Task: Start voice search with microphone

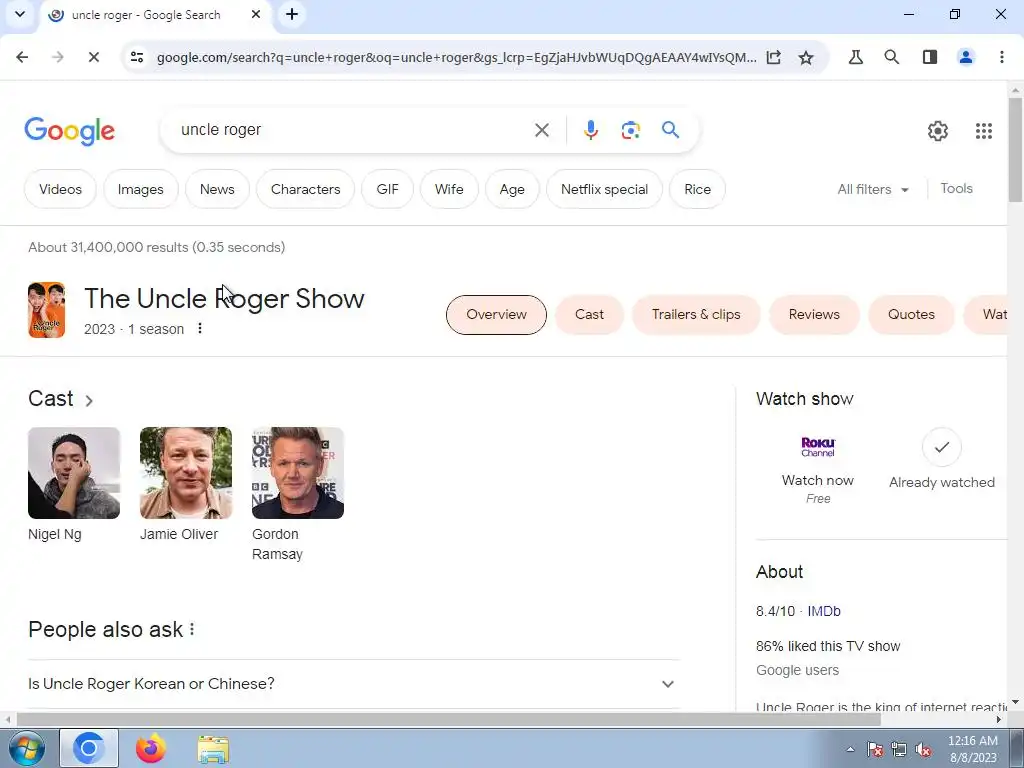Action: point(590,130)
